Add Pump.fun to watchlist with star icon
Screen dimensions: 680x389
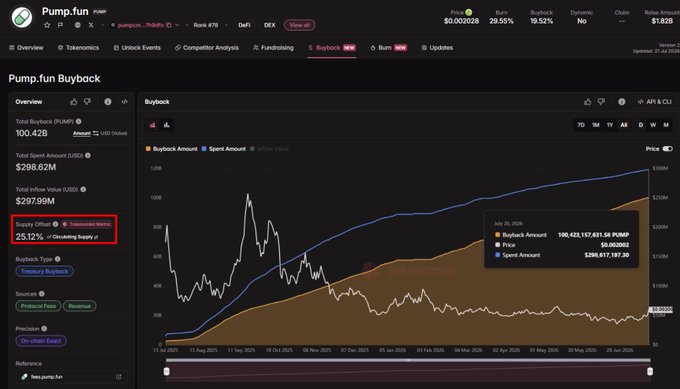coord(47,25)
